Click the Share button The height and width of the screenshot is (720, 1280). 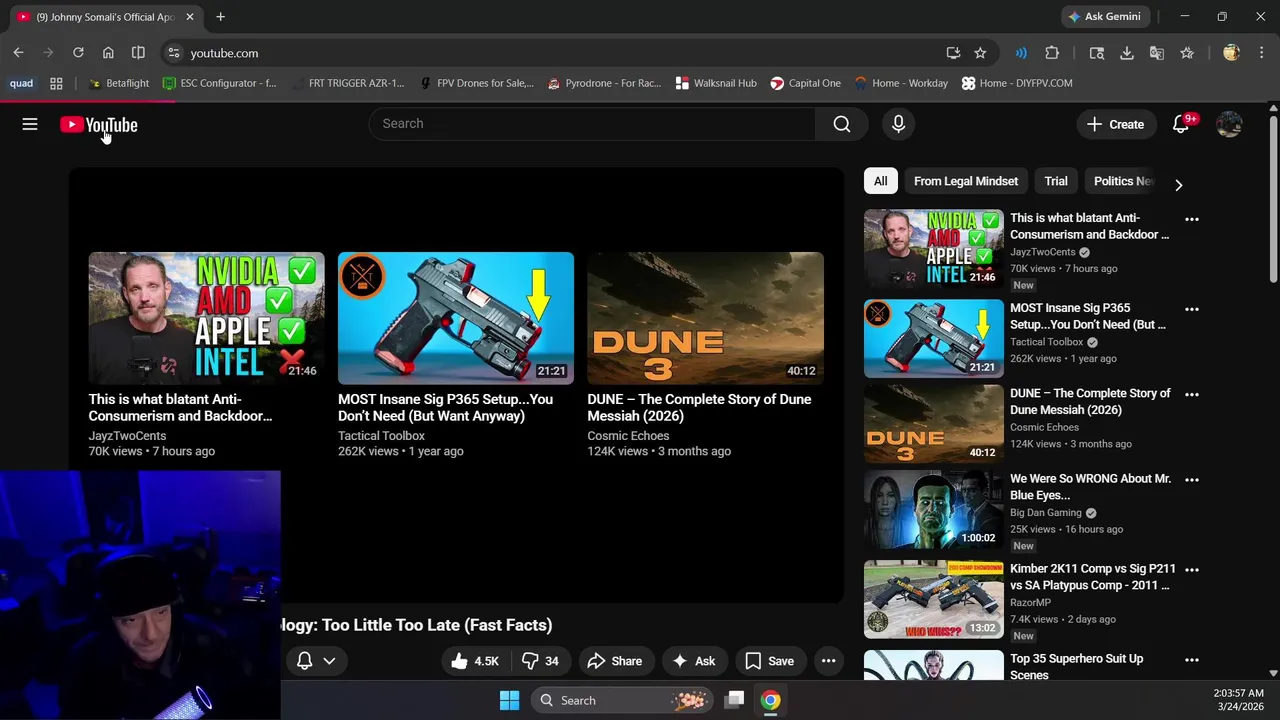coord(615,661)
